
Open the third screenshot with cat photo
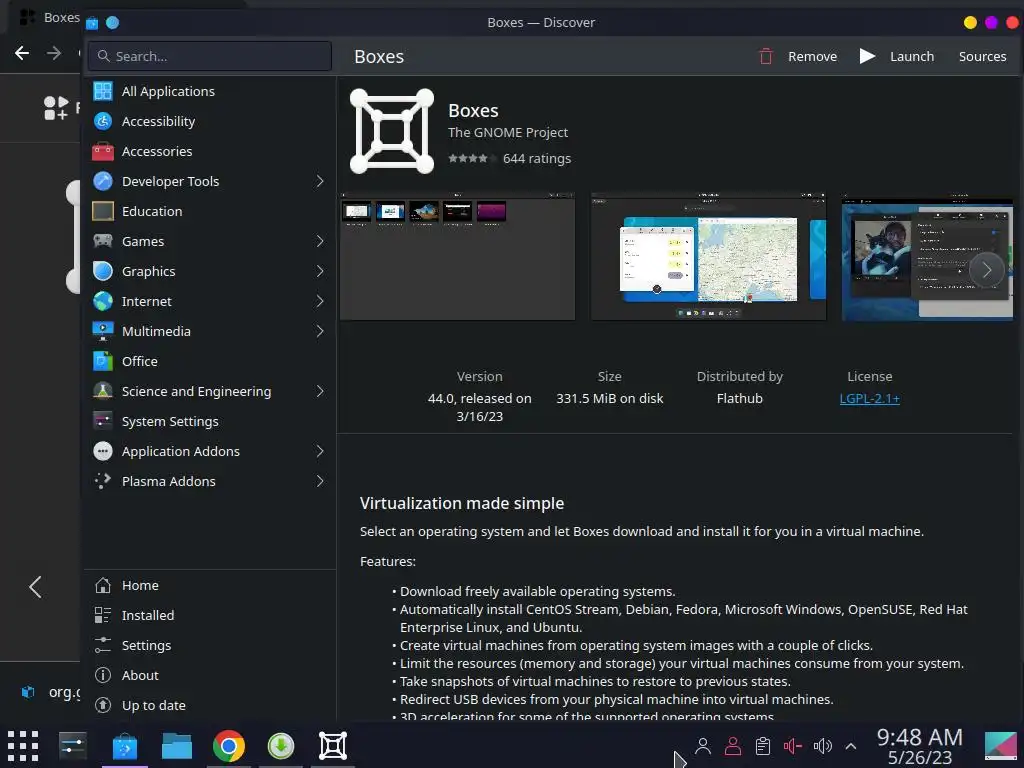(x=927, y=257)
